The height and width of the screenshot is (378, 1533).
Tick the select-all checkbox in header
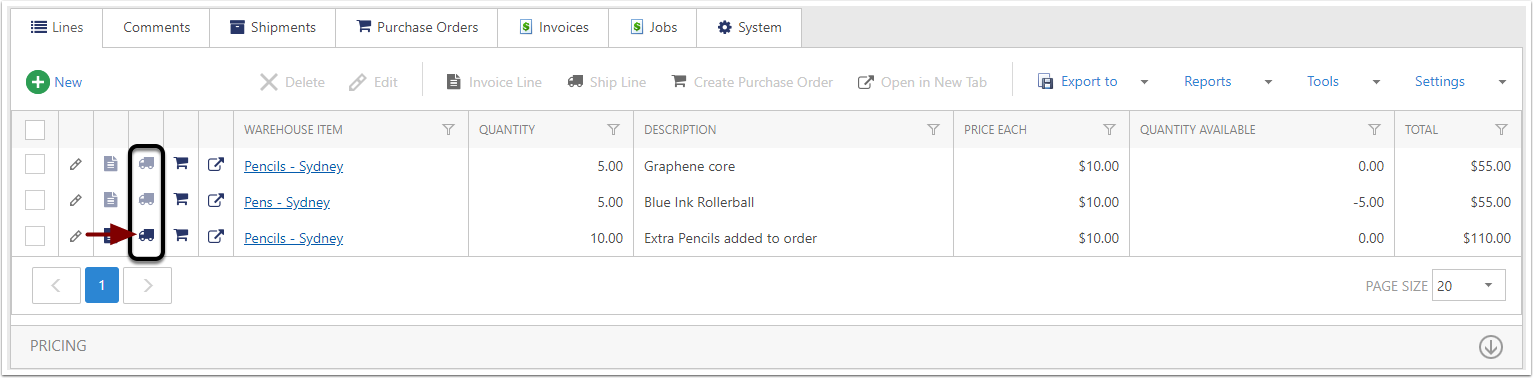click(x=35, y=130)
